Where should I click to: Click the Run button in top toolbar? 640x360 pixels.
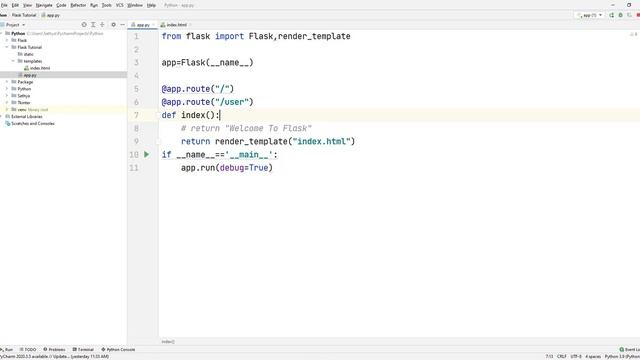coord(611,15)
